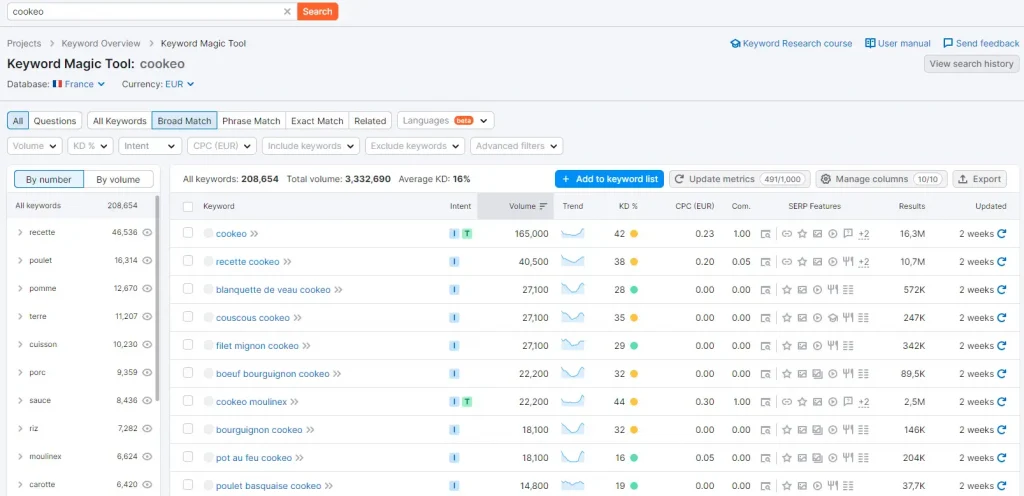Open the cookeo keyword link
The width and height of the screenshot is (1024, 496).
point(231,234)
